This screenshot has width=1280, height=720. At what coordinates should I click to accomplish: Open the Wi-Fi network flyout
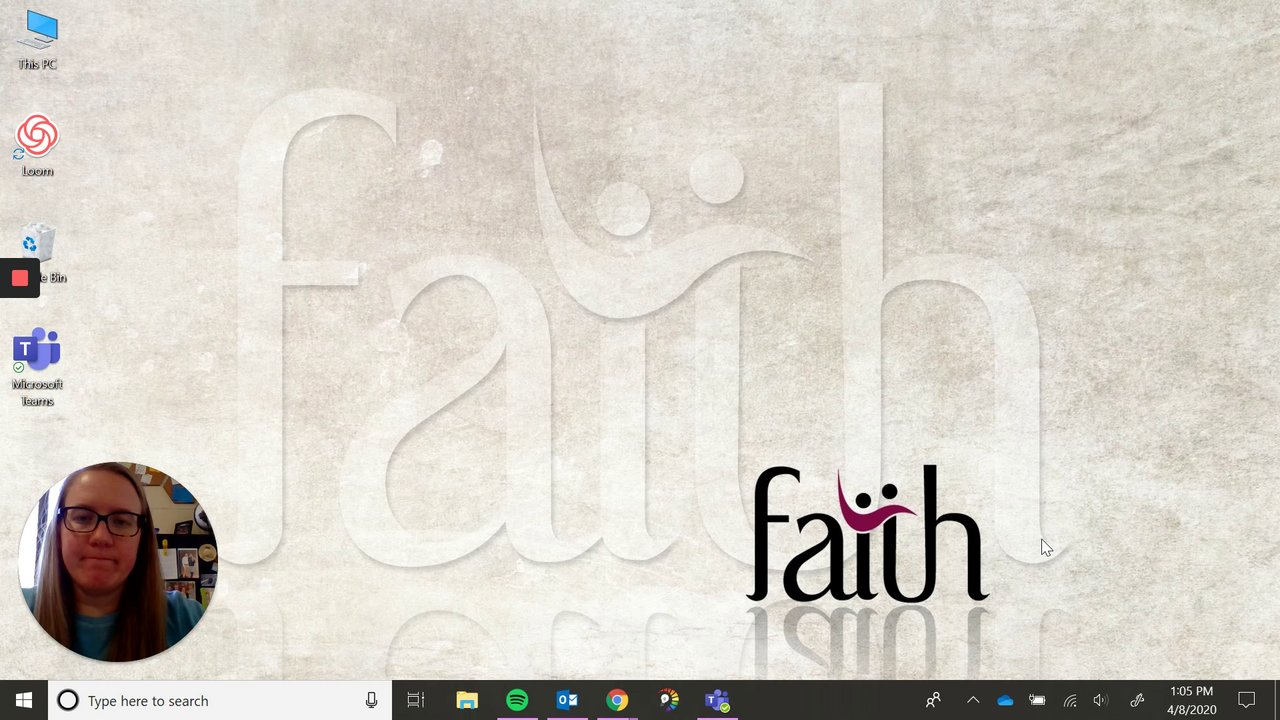pyautogui.click(x=1069, y=701)
